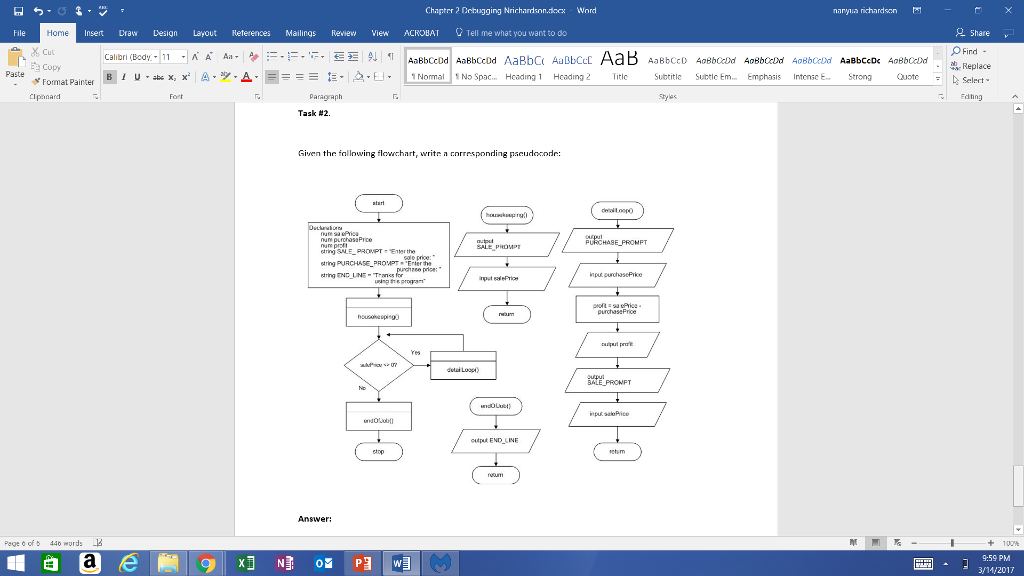The image size is (1024, 576).
Task: Open the font size dropdown
Action: [x=183, y=55]
